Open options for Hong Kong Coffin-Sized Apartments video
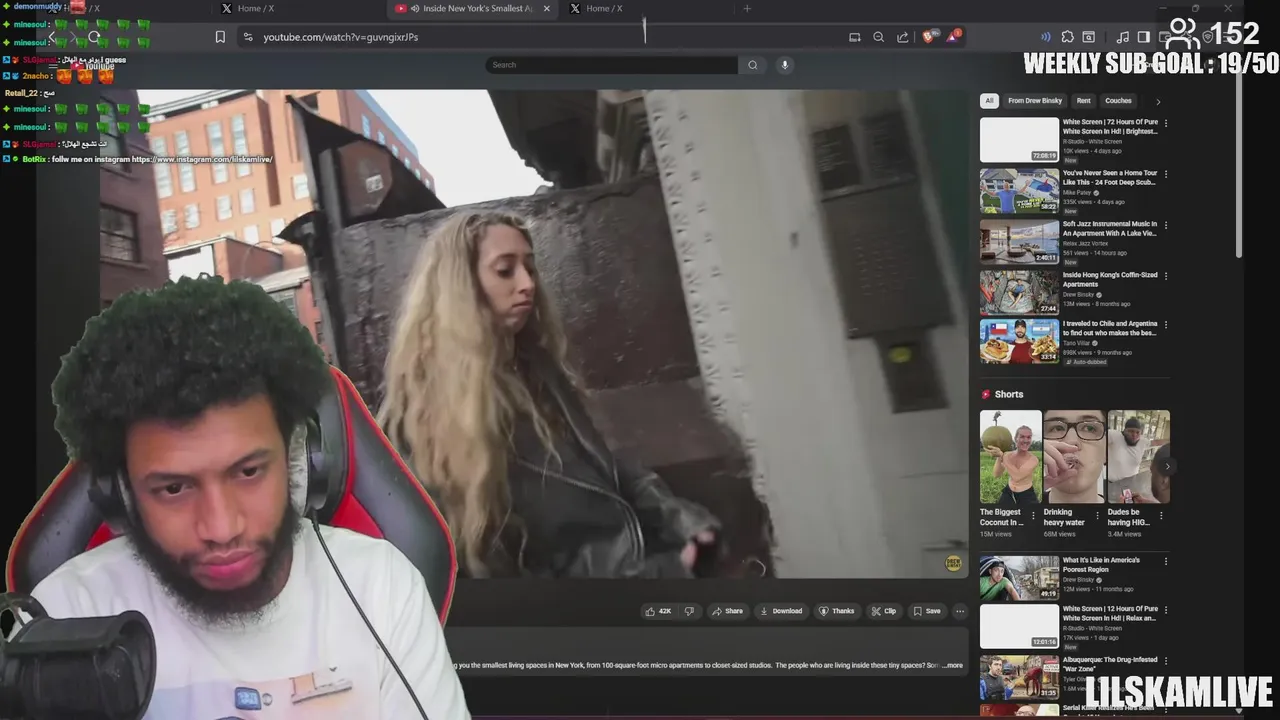The image size is (1280, 720). [1166, 276]
